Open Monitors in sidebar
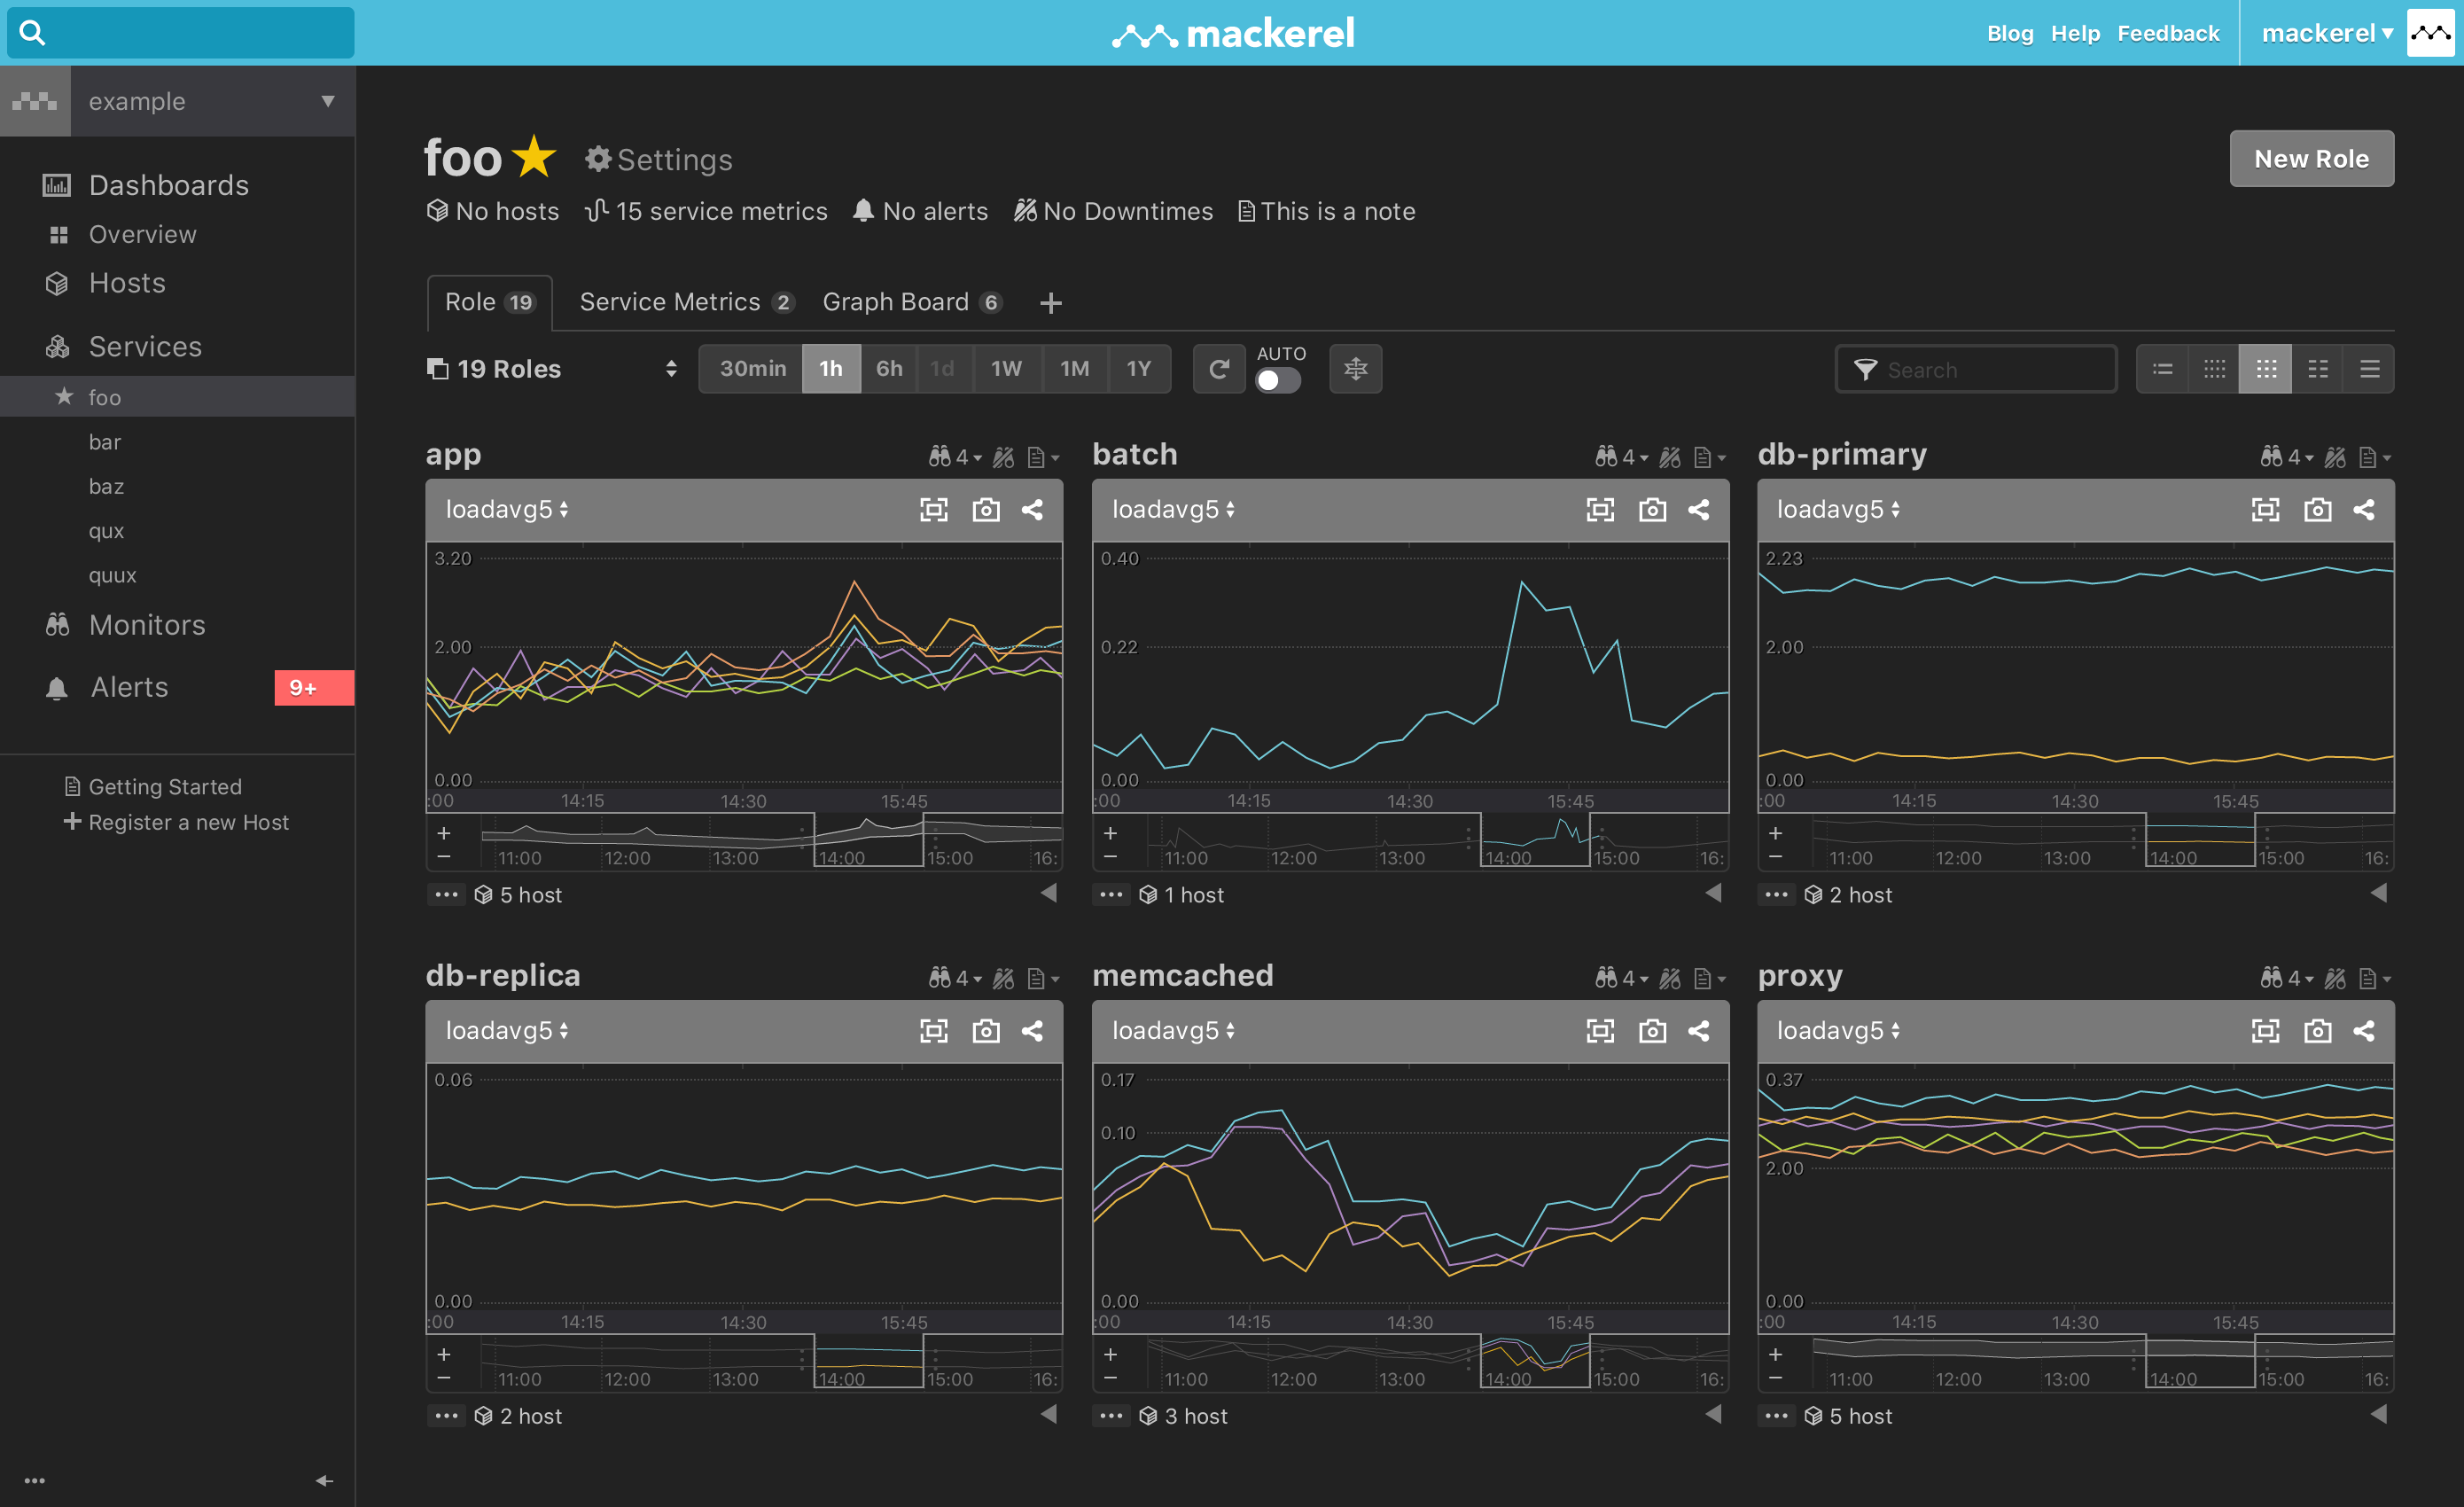This screenshot has height=1507, width=2464. (x=126, y=625)
